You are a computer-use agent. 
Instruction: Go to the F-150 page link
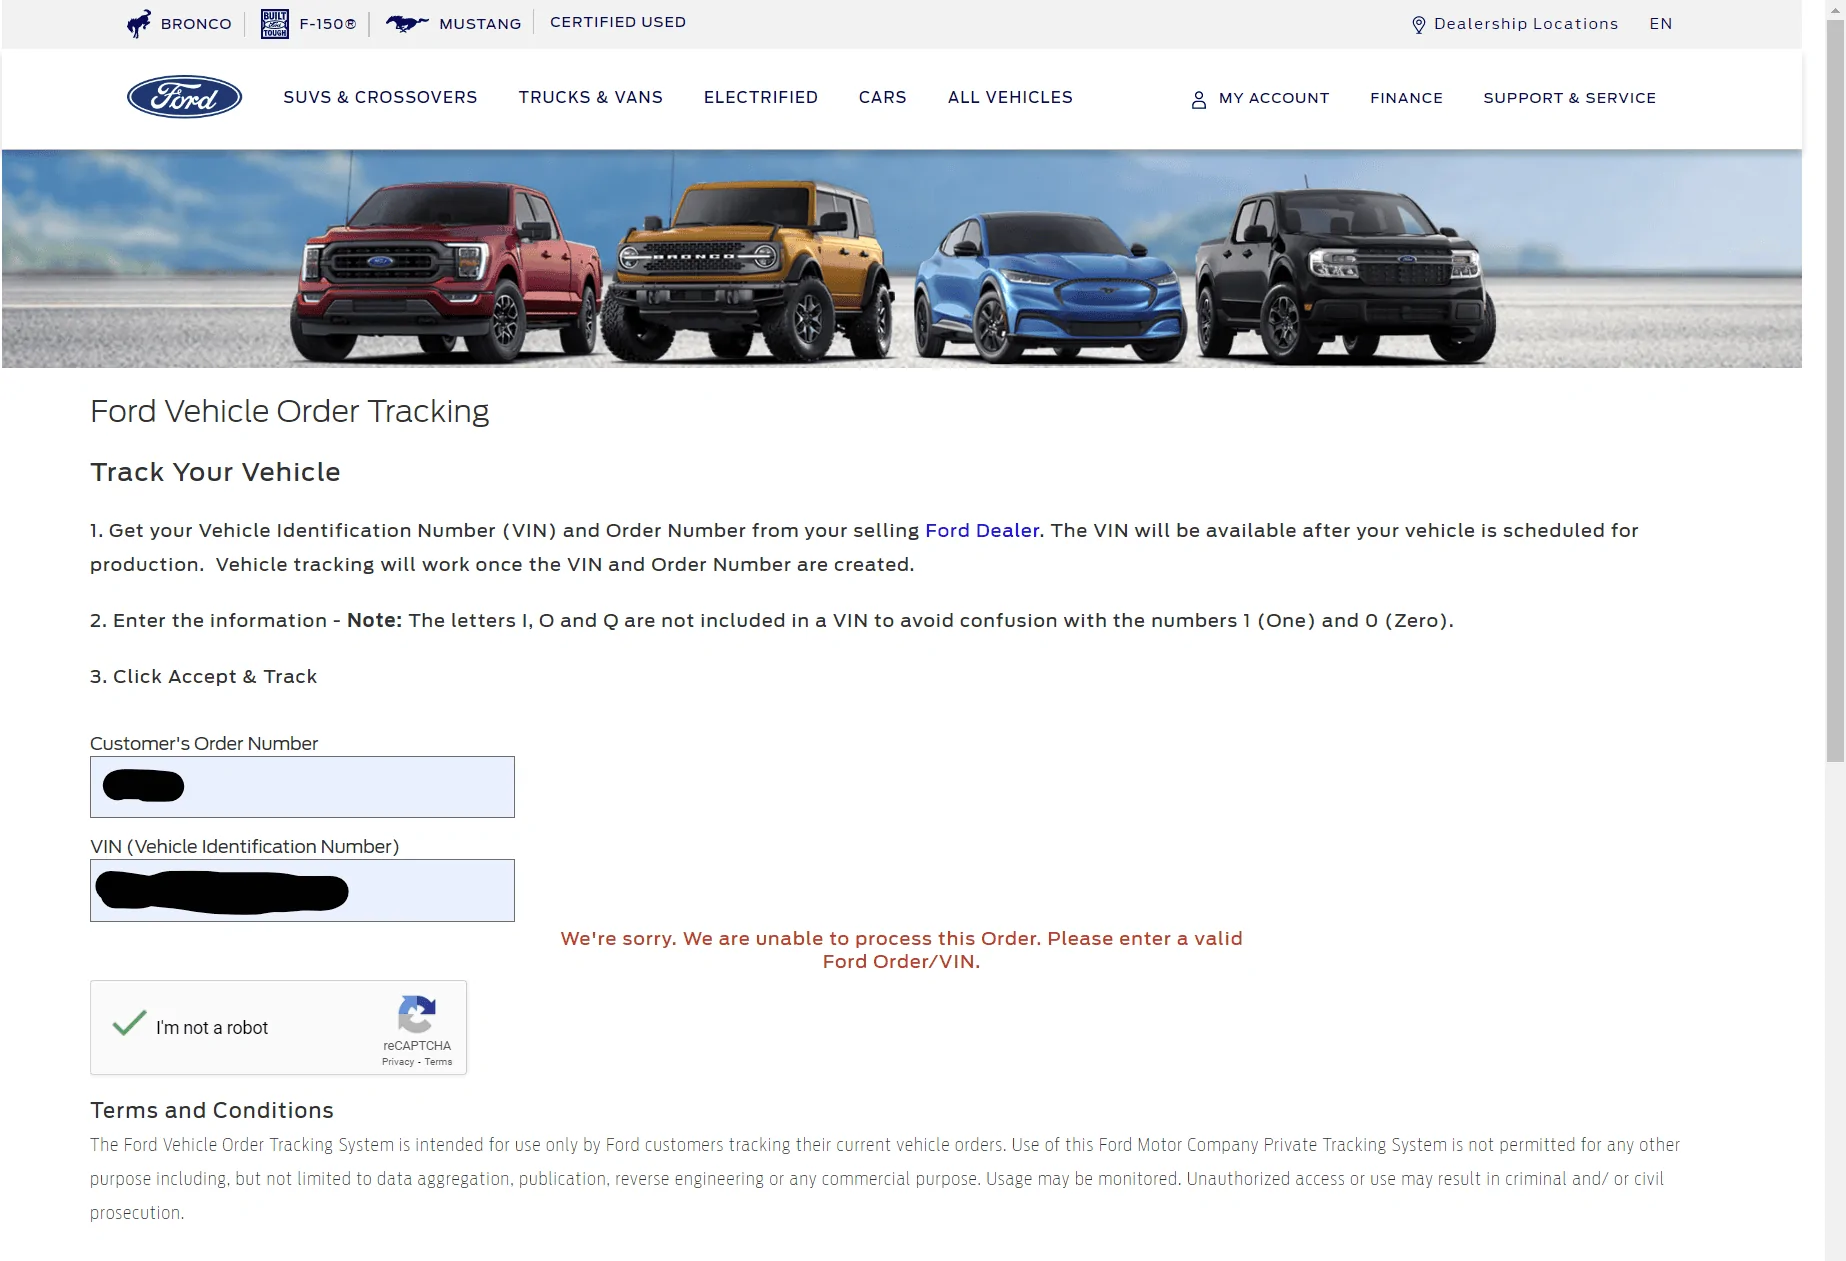point(328,24)
